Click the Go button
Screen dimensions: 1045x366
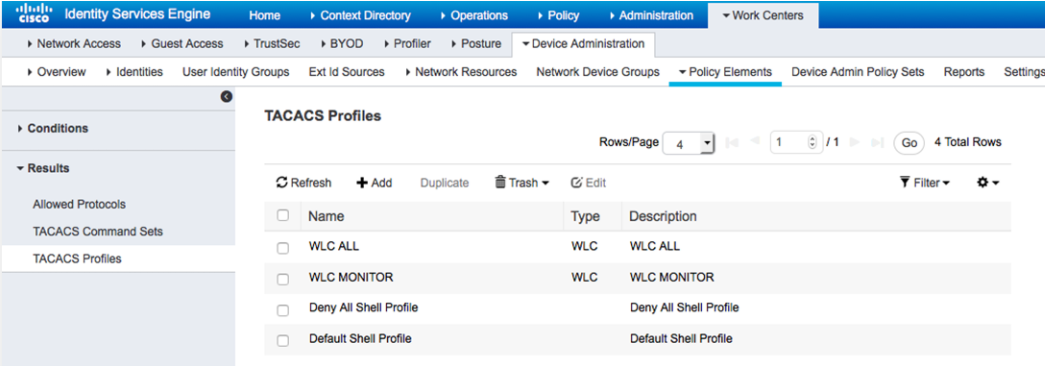click(x=909, y=143)
